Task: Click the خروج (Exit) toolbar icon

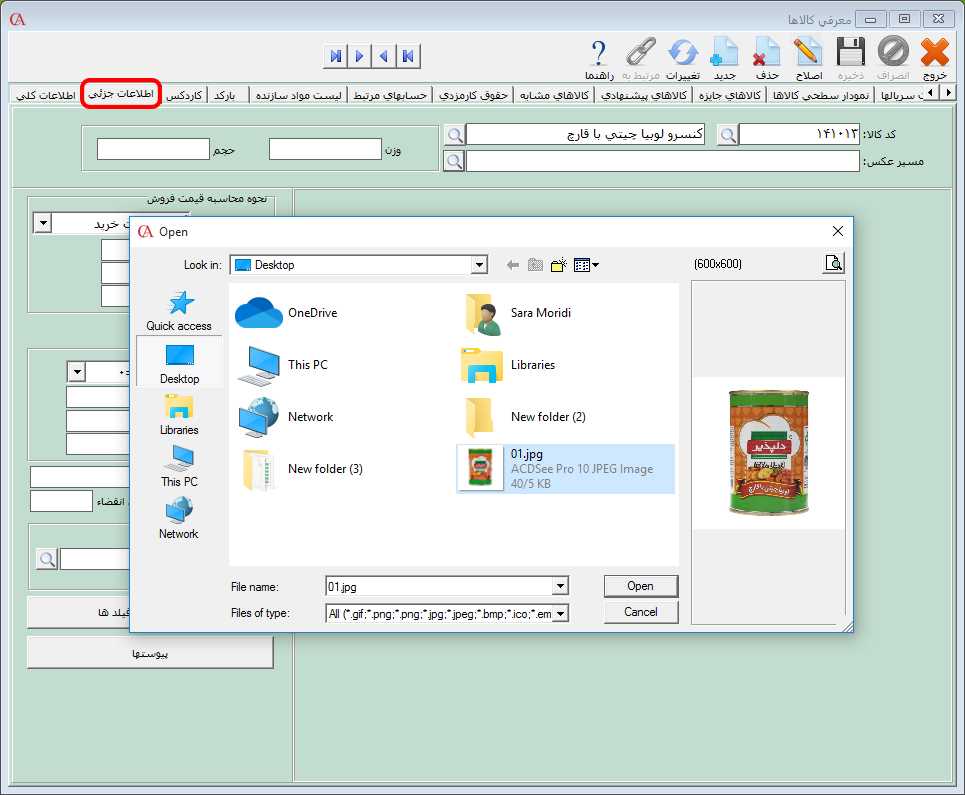Action: pyautogui.click(x=934, y=52)
